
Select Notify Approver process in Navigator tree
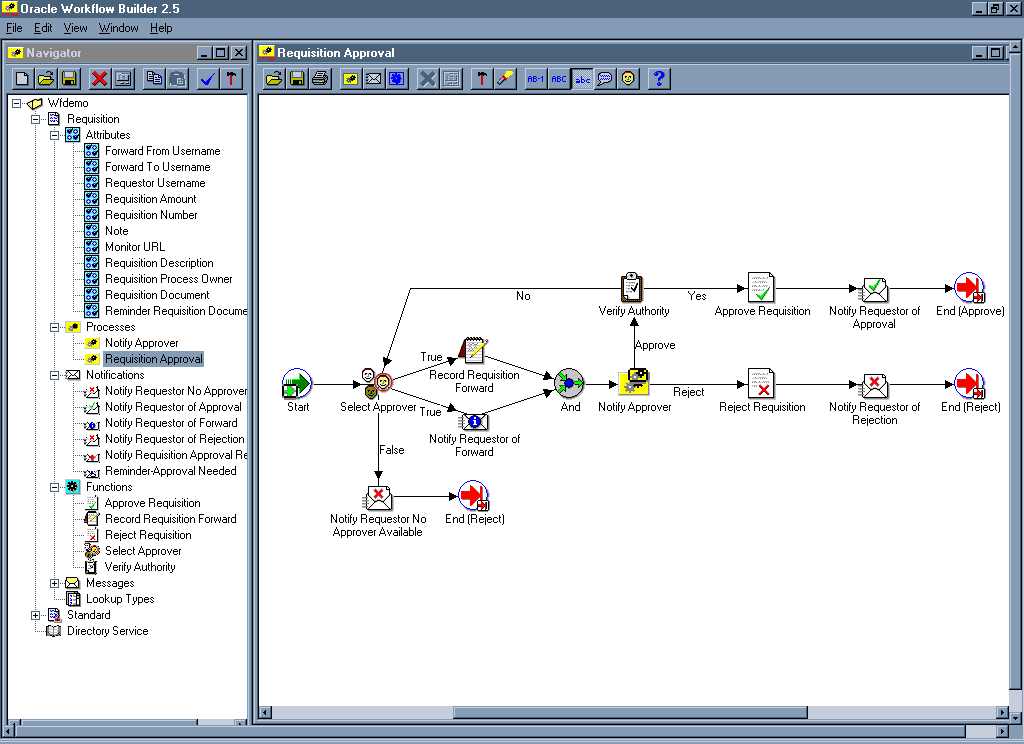click(141, 343)
